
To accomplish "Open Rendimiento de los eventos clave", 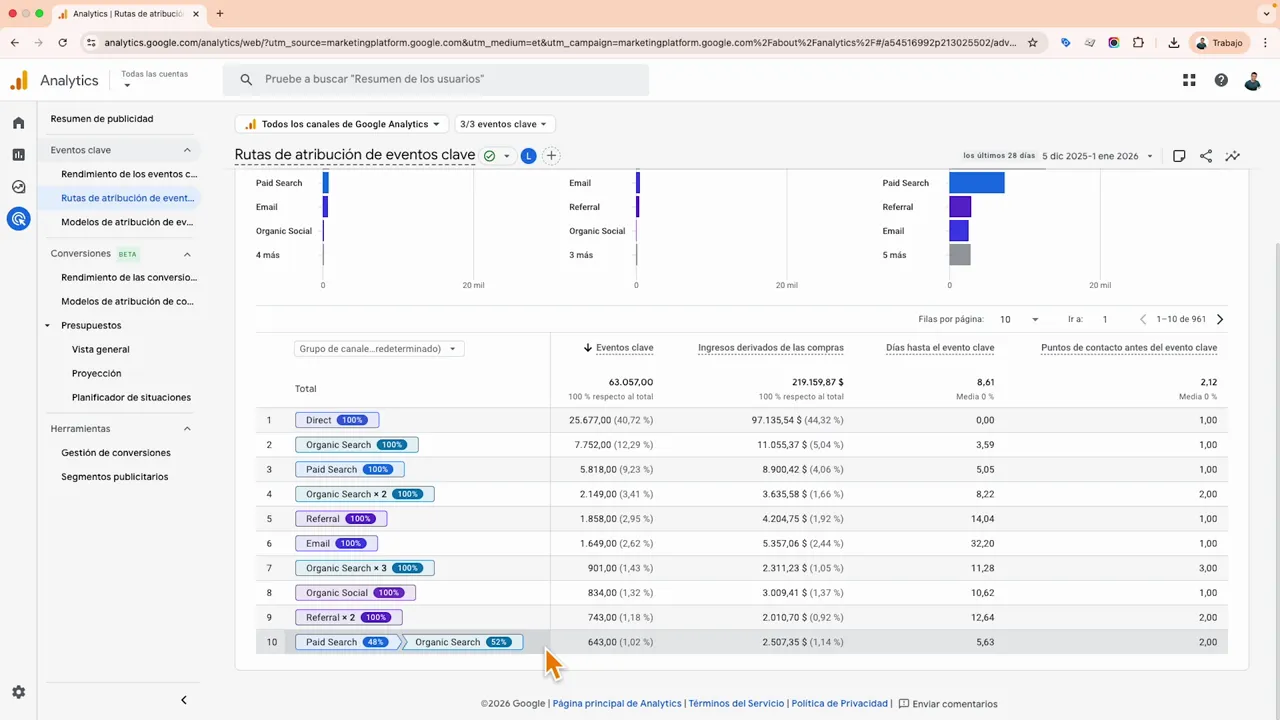I will click(129, 174).
